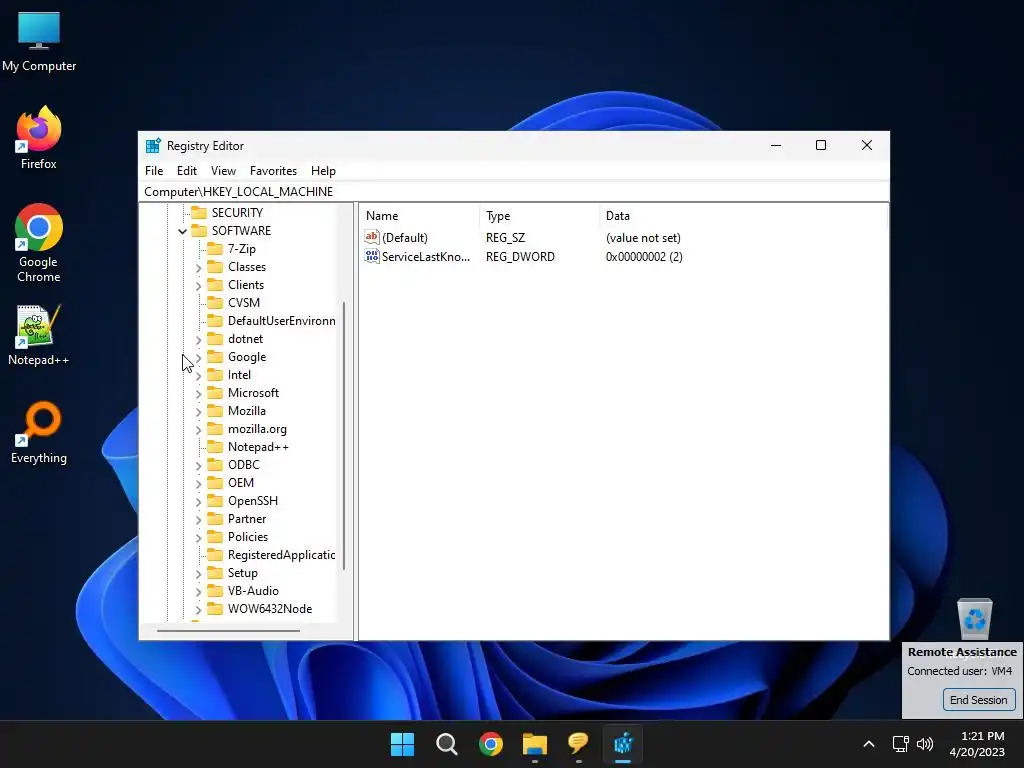Open the Edit menu

coord(187,170)
